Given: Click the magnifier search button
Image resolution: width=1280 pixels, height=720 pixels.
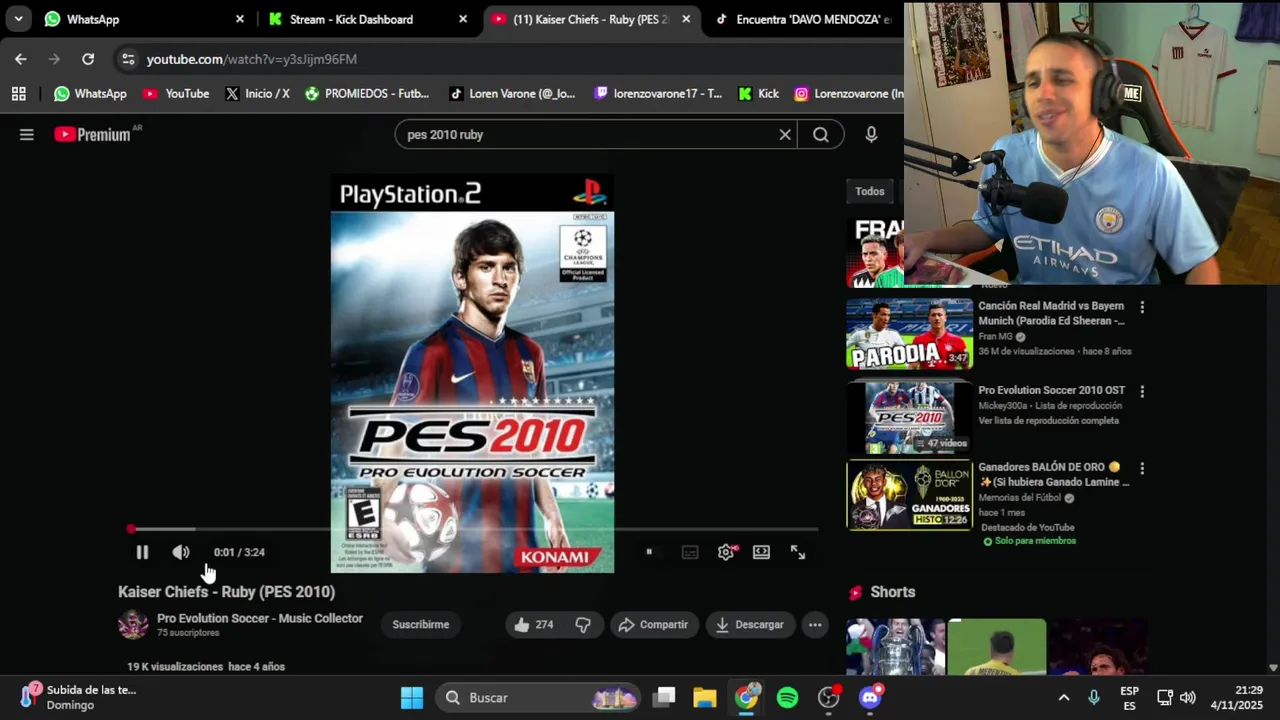Looking at the screenshot, I should 821,134.
